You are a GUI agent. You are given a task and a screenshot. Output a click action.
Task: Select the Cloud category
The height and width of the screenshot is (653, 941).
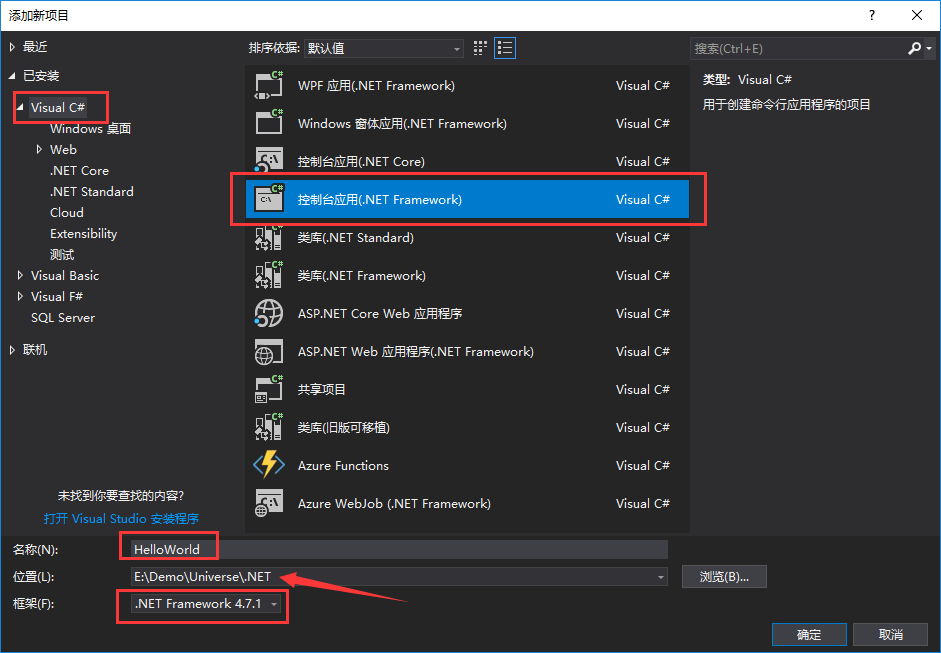point(67,212)
